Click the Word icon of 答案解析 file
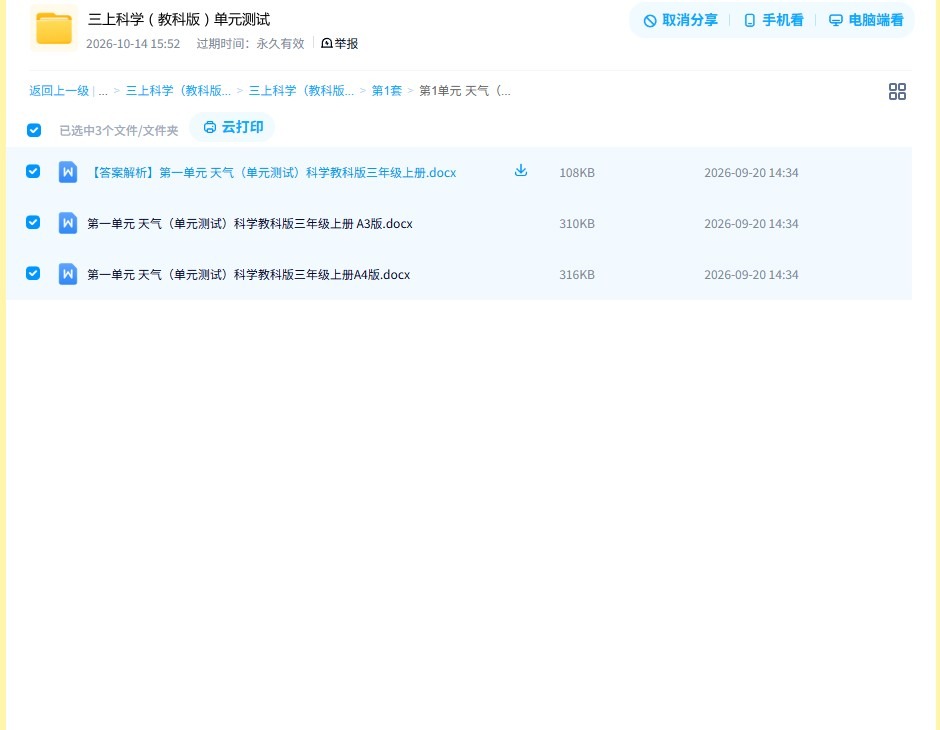 coord(68,172)
